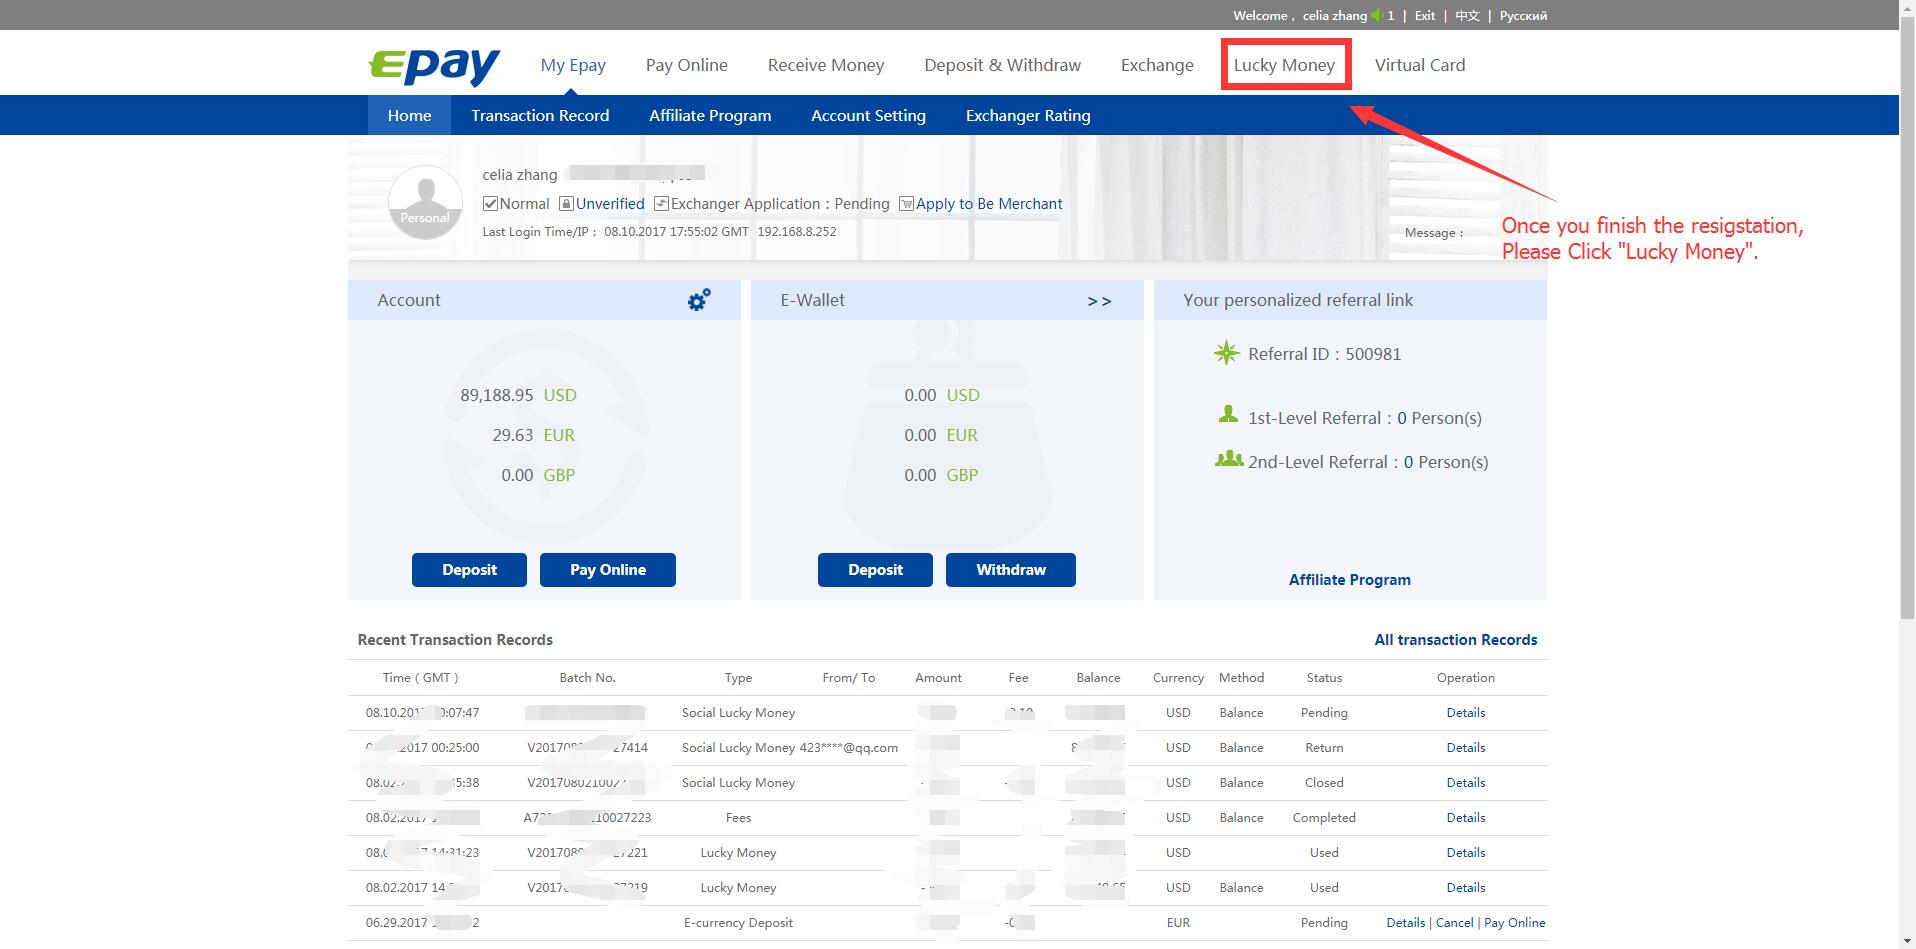The image size is (1916, 949).
Task: Click the Status column header
Action: click(1324, 678)
